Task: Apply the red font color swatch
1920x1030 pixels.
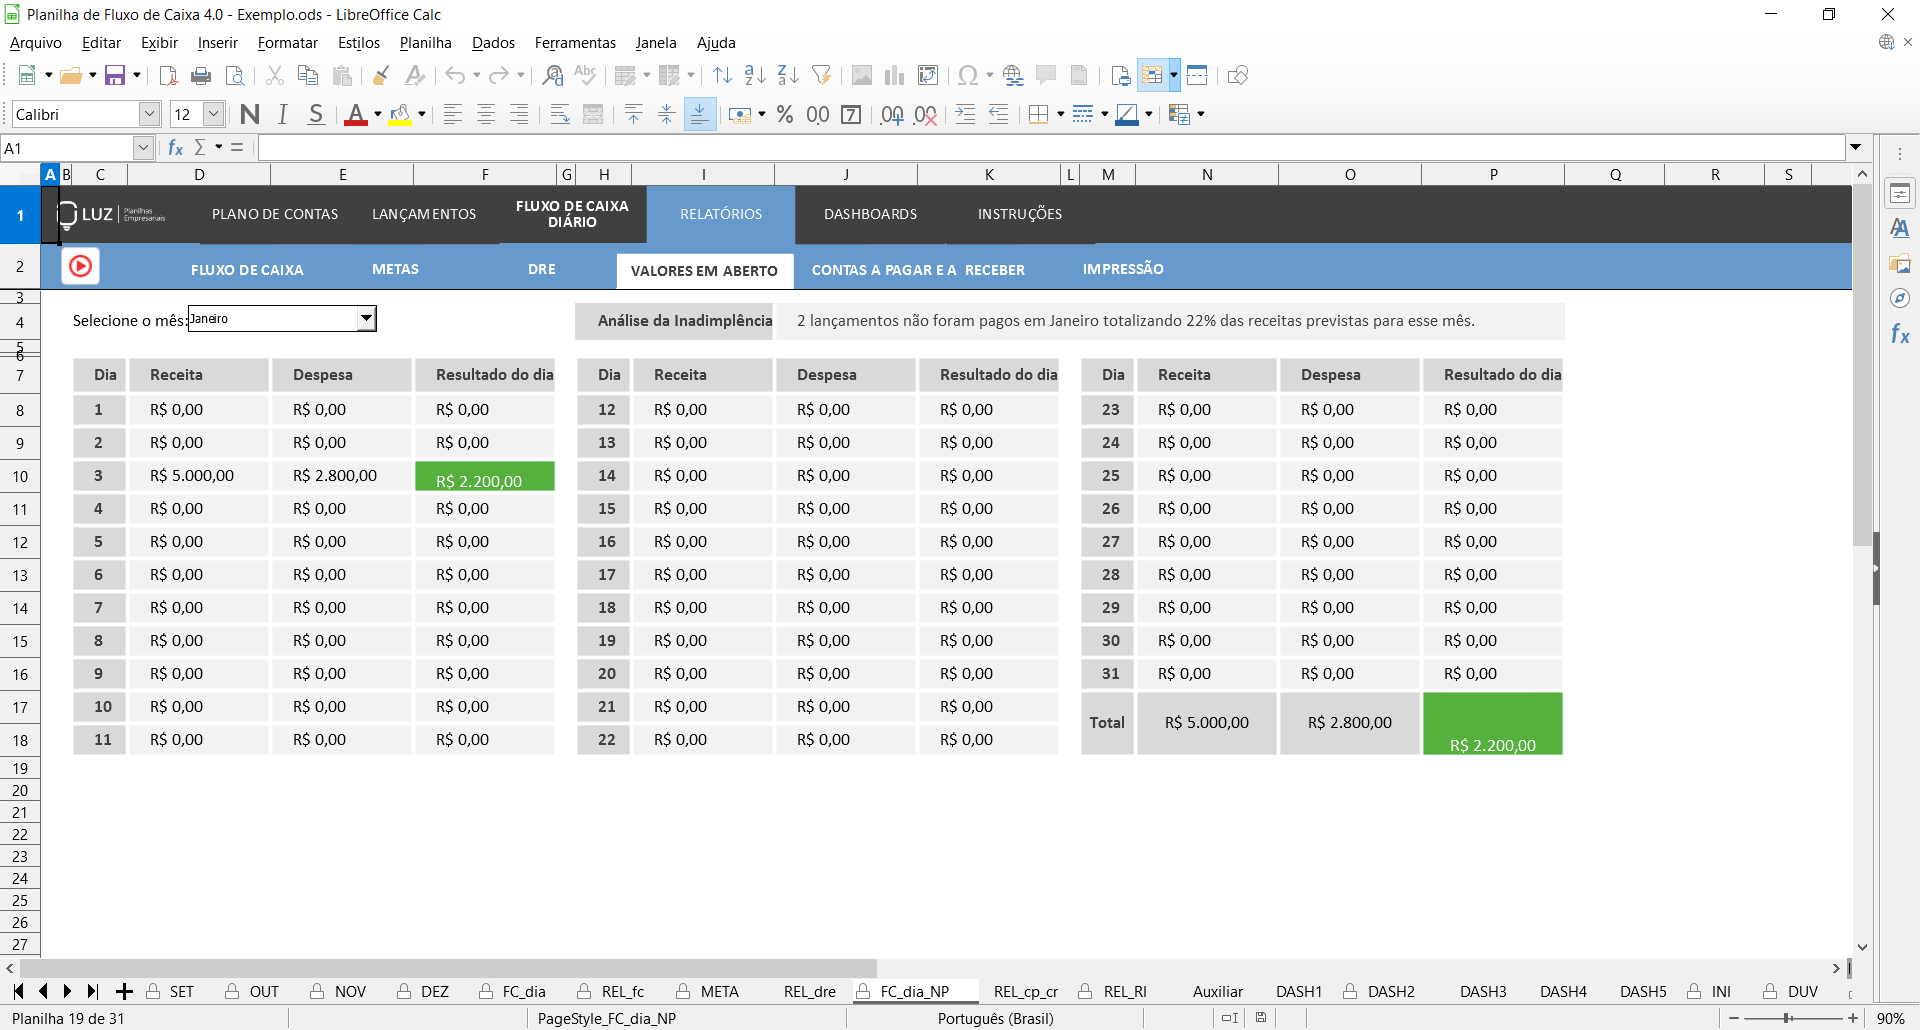Action: coord(355,115)
